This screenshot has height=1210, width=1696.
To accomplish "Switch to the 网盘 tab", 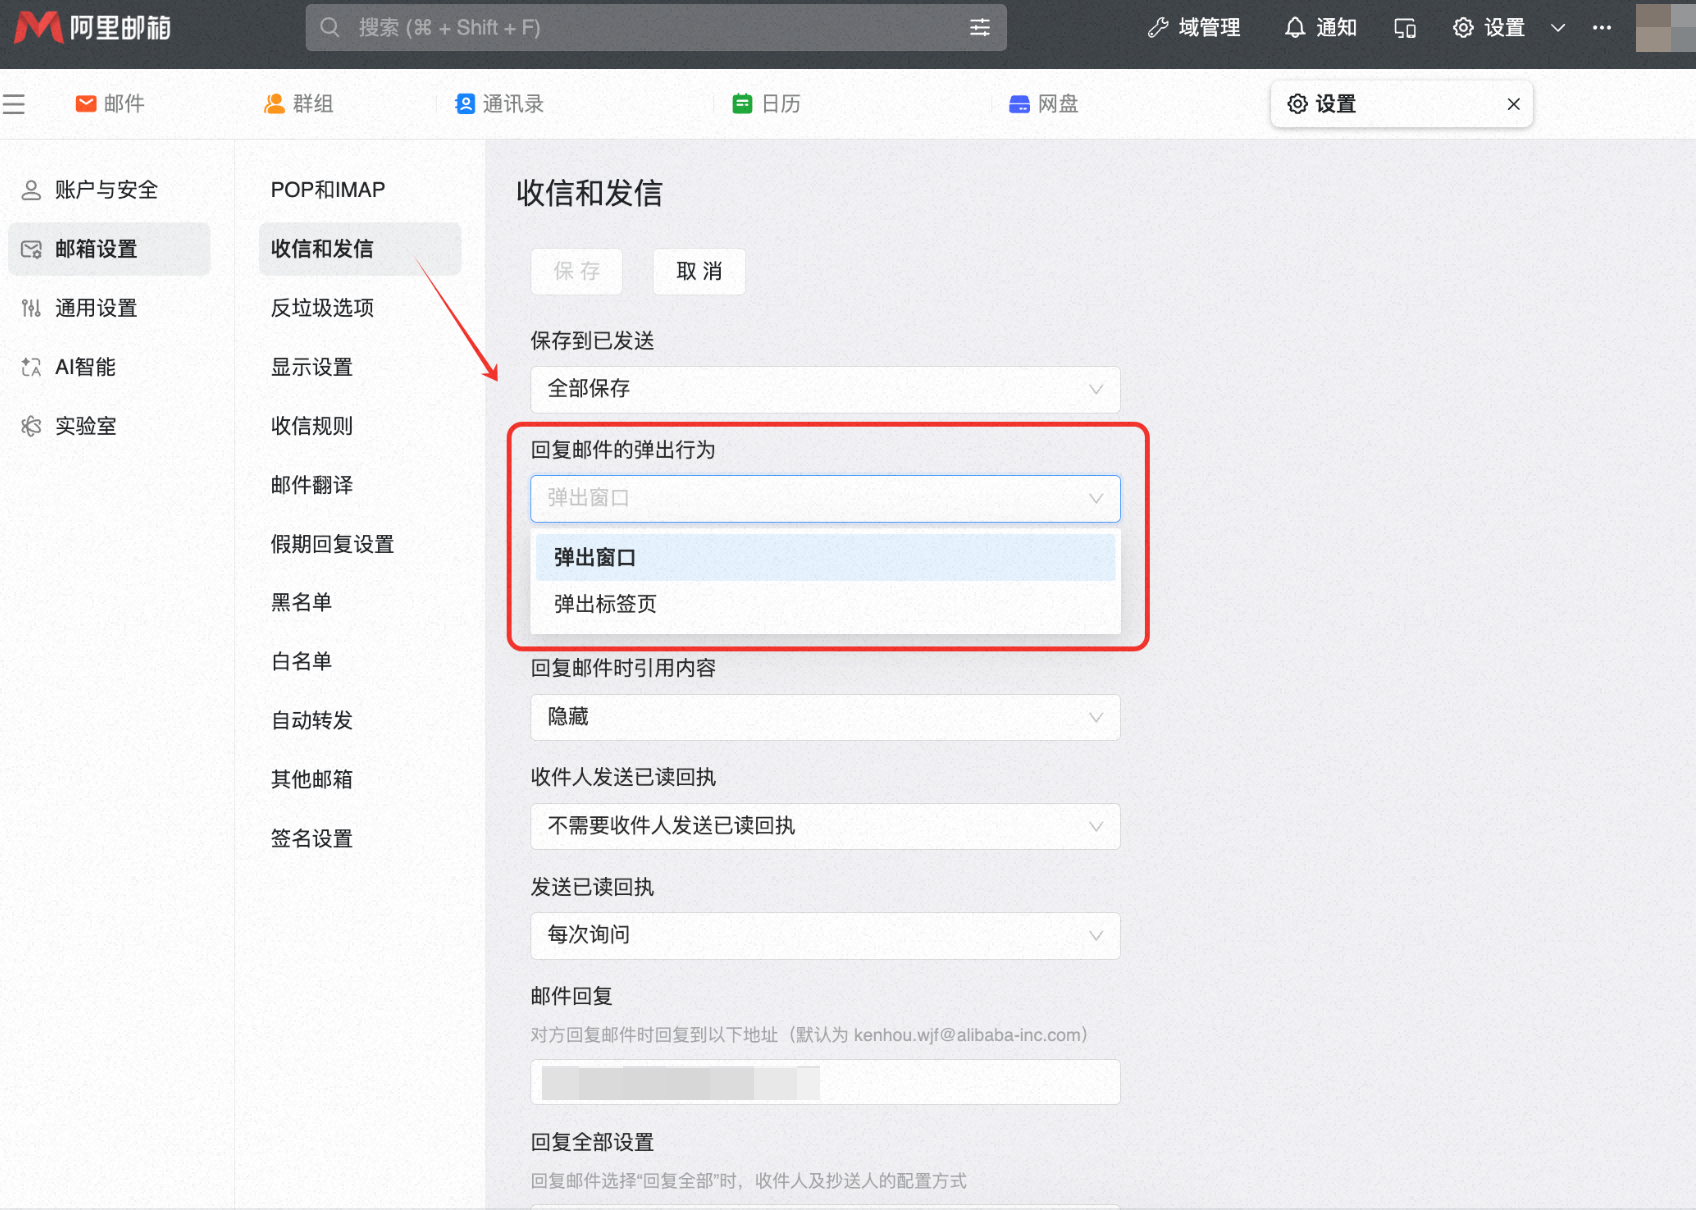I will (x=1043, y=103).
